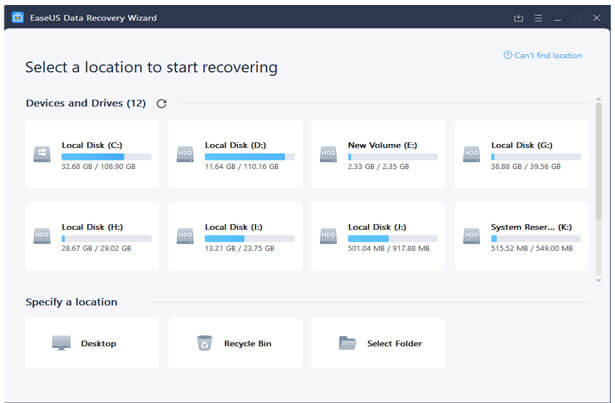Select the New Volume (E:) label
The height and width of the screenshot is (403, 615).
[382, 145]
